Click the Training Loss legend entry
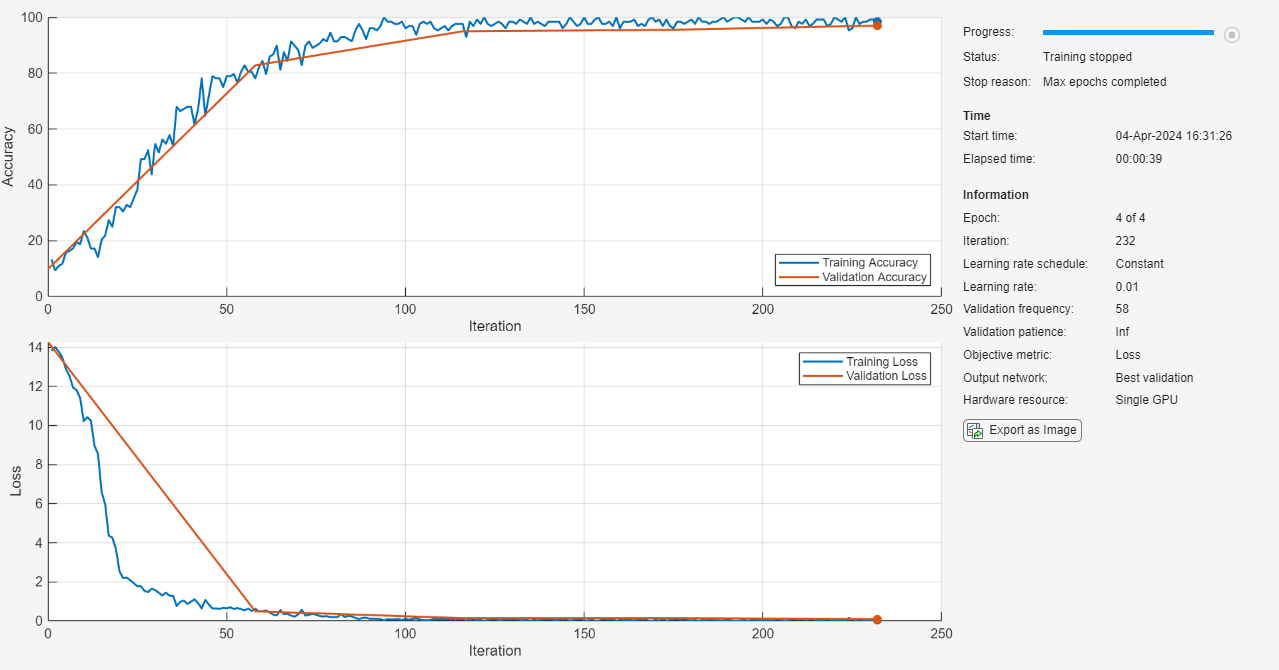The height and width of the screenshot is (670, 1279). 864,362
